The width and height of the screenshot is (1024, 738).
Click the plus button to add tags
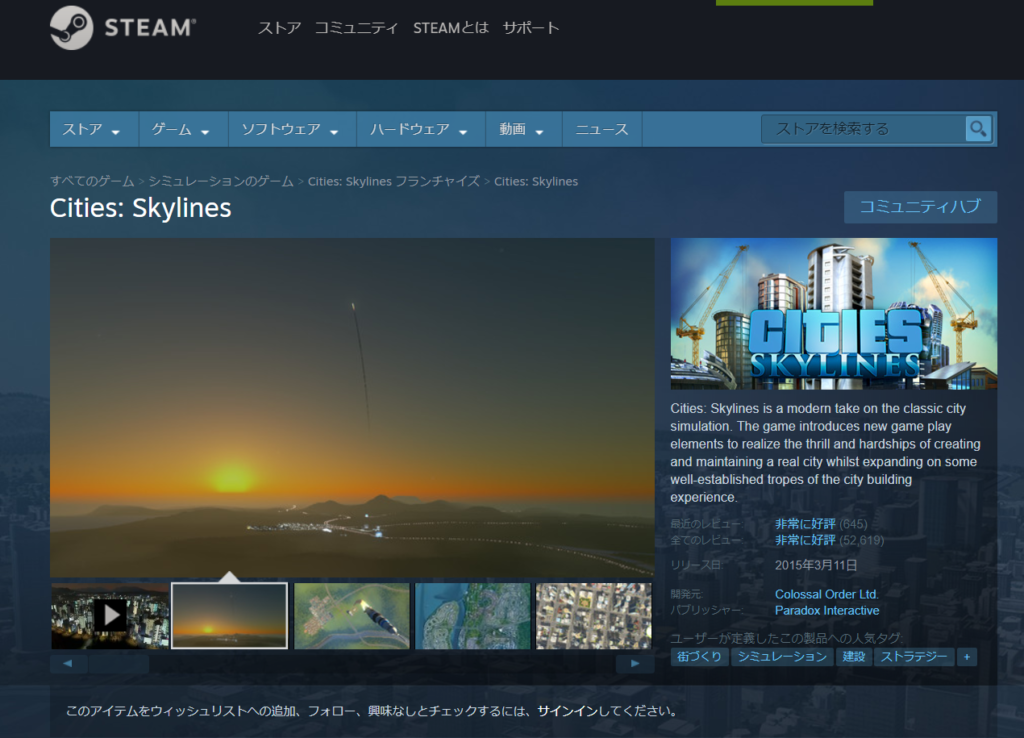coord(967,657)
